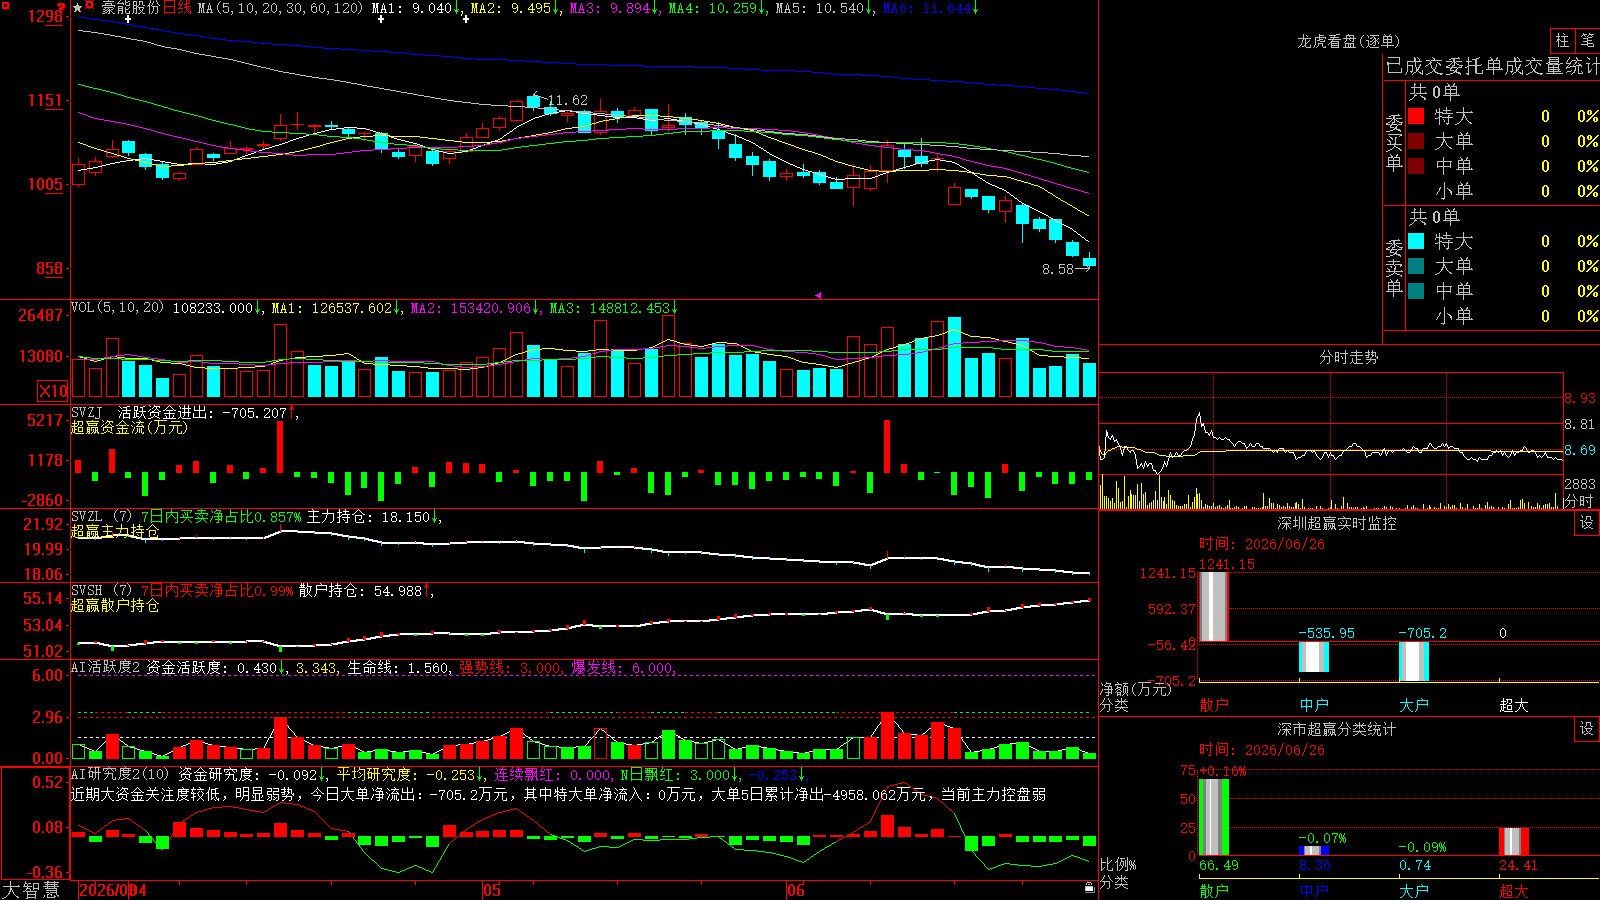Click the magenta 爆发线: 6.000 label
The height and width of the screenshot is (900, 1600).
(x=623, y=667)
